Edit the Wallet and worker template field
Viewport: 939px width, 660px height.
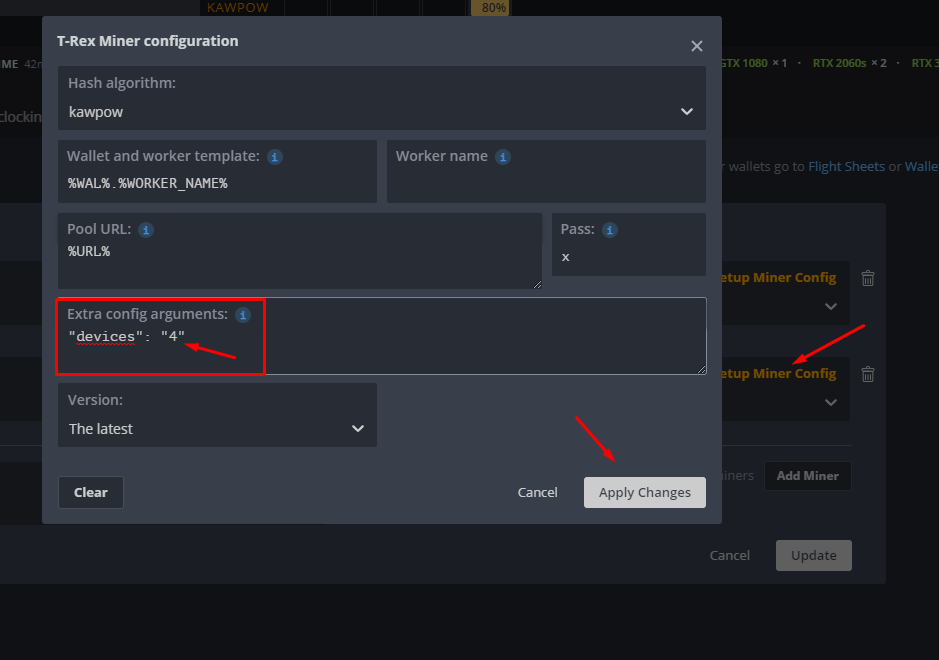point(217,172)
